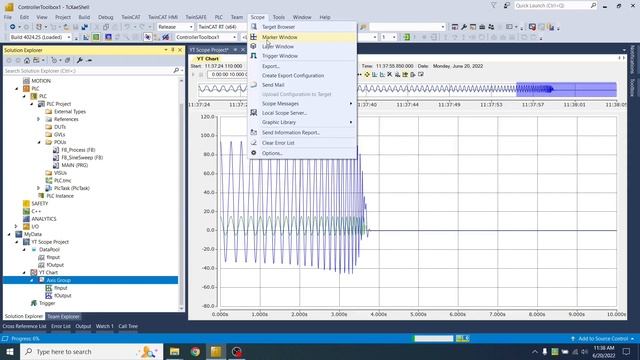Select Trigger node in scope project

pyautogui.click(x=47, y=303)
